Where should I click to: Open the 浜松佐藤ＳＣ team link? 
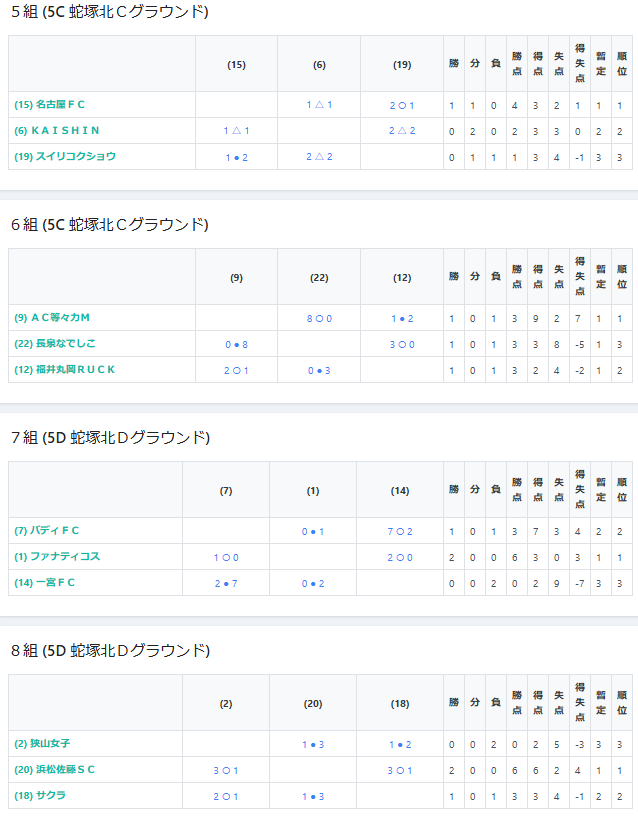[55, 770]
